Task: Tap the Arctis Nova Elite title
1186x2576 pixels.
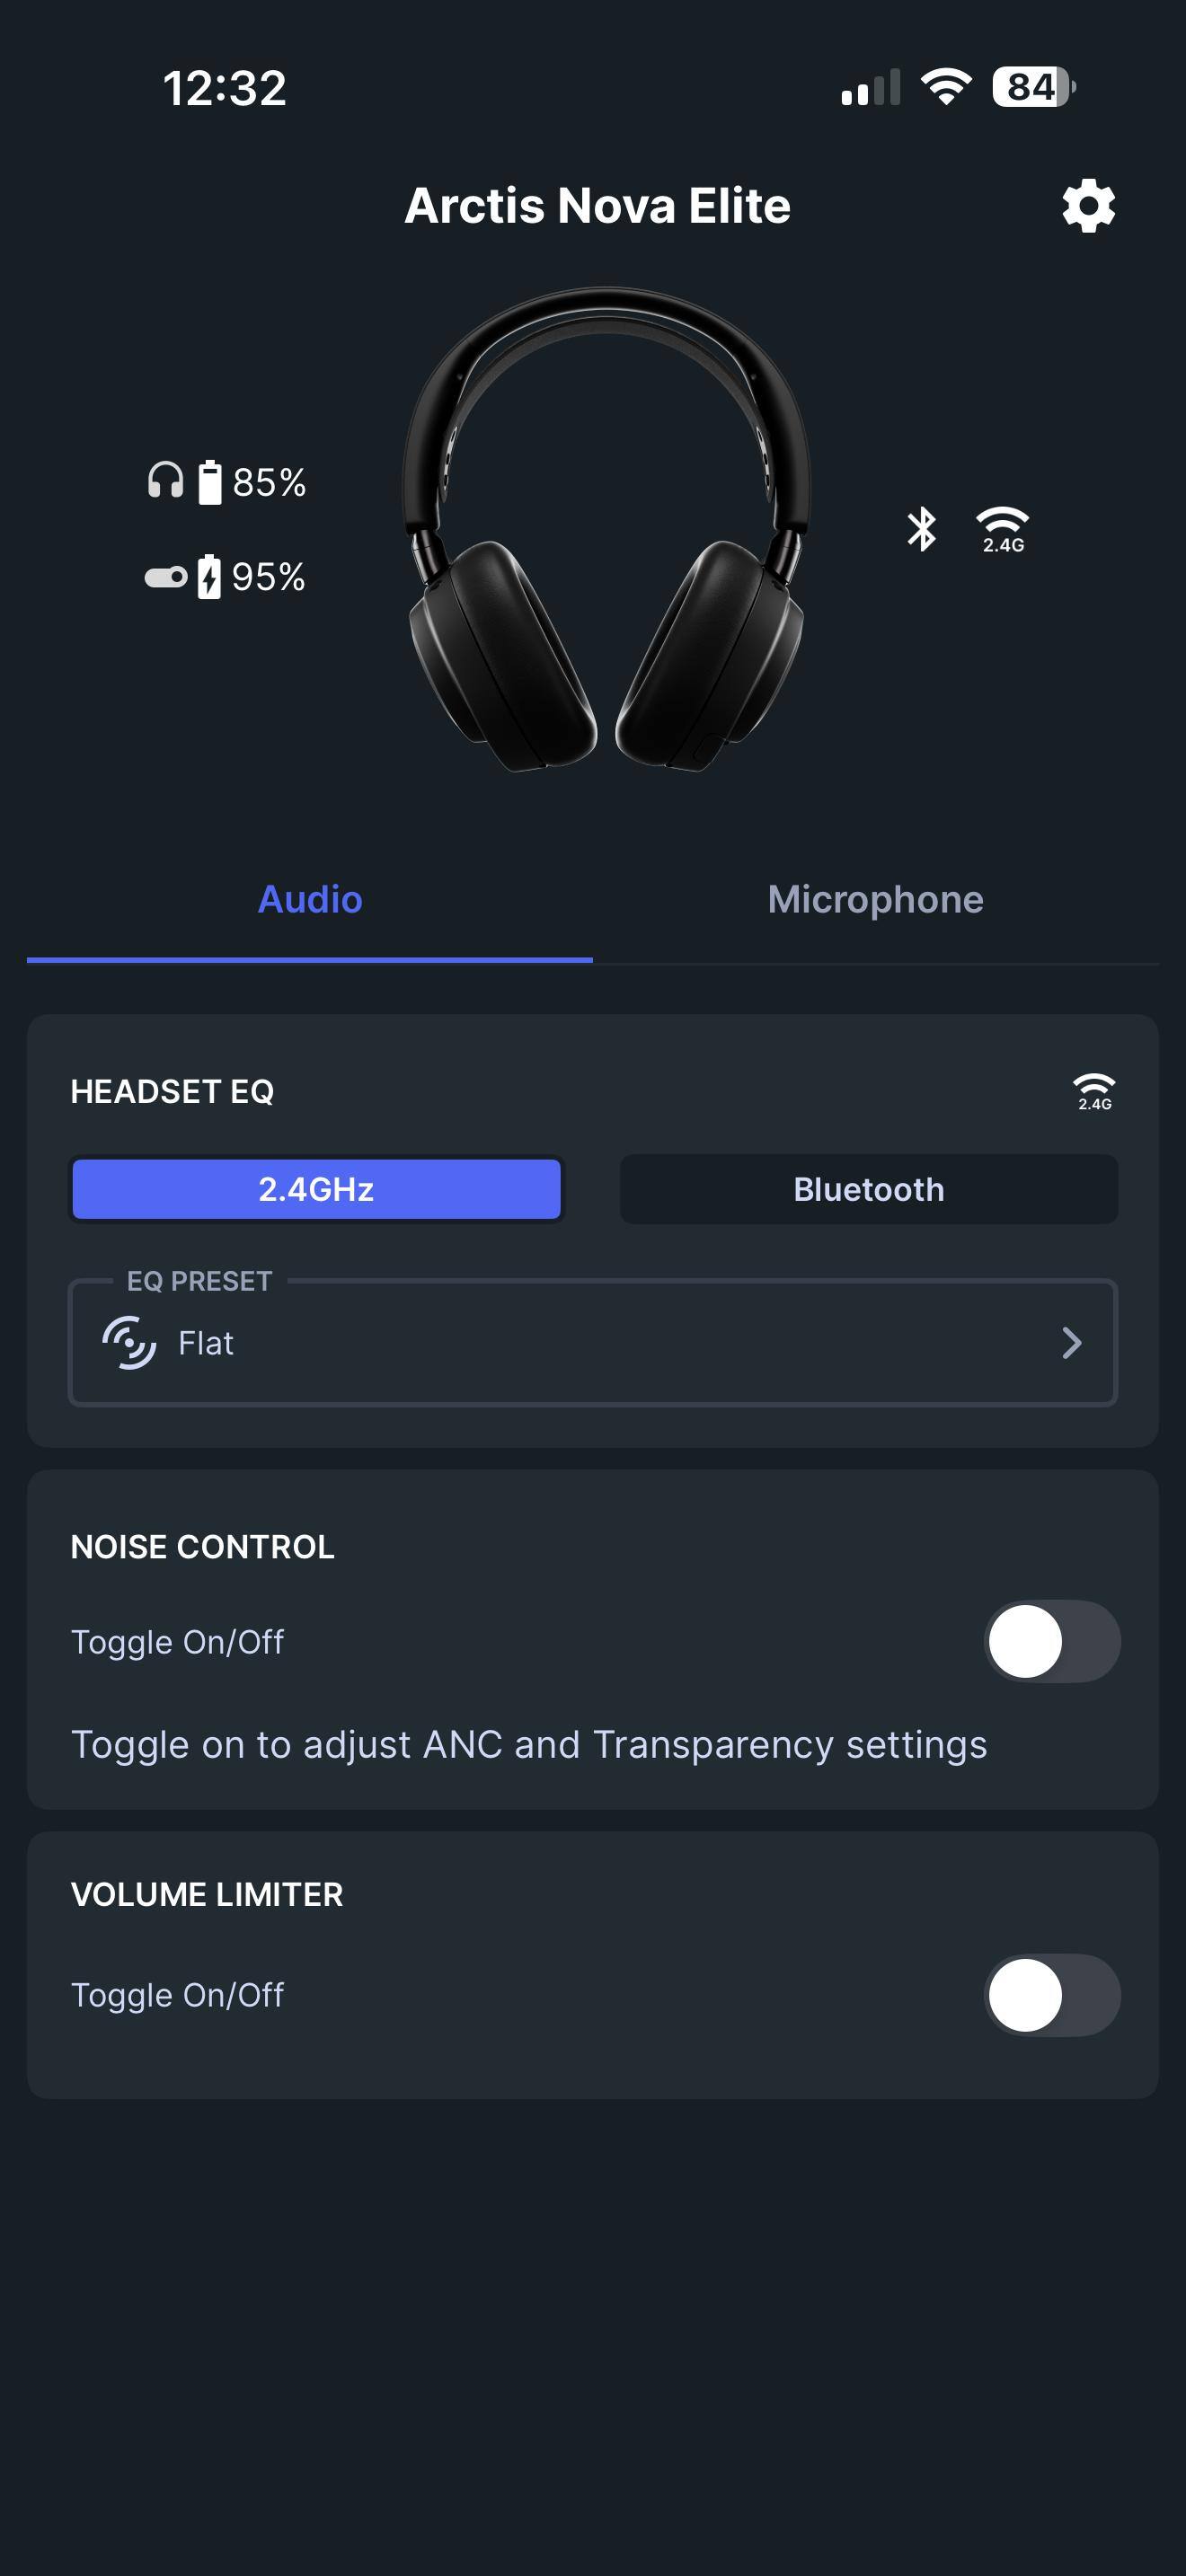Action: pyautogui.click(x=597, y=206)
